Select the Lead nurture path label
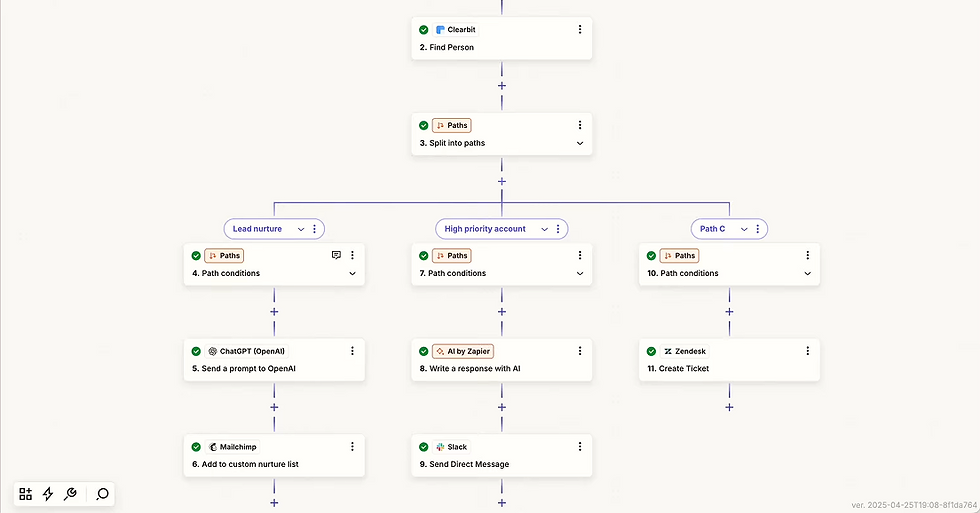The width and height of the screenshot is (980, 513). tap(257, 229)
